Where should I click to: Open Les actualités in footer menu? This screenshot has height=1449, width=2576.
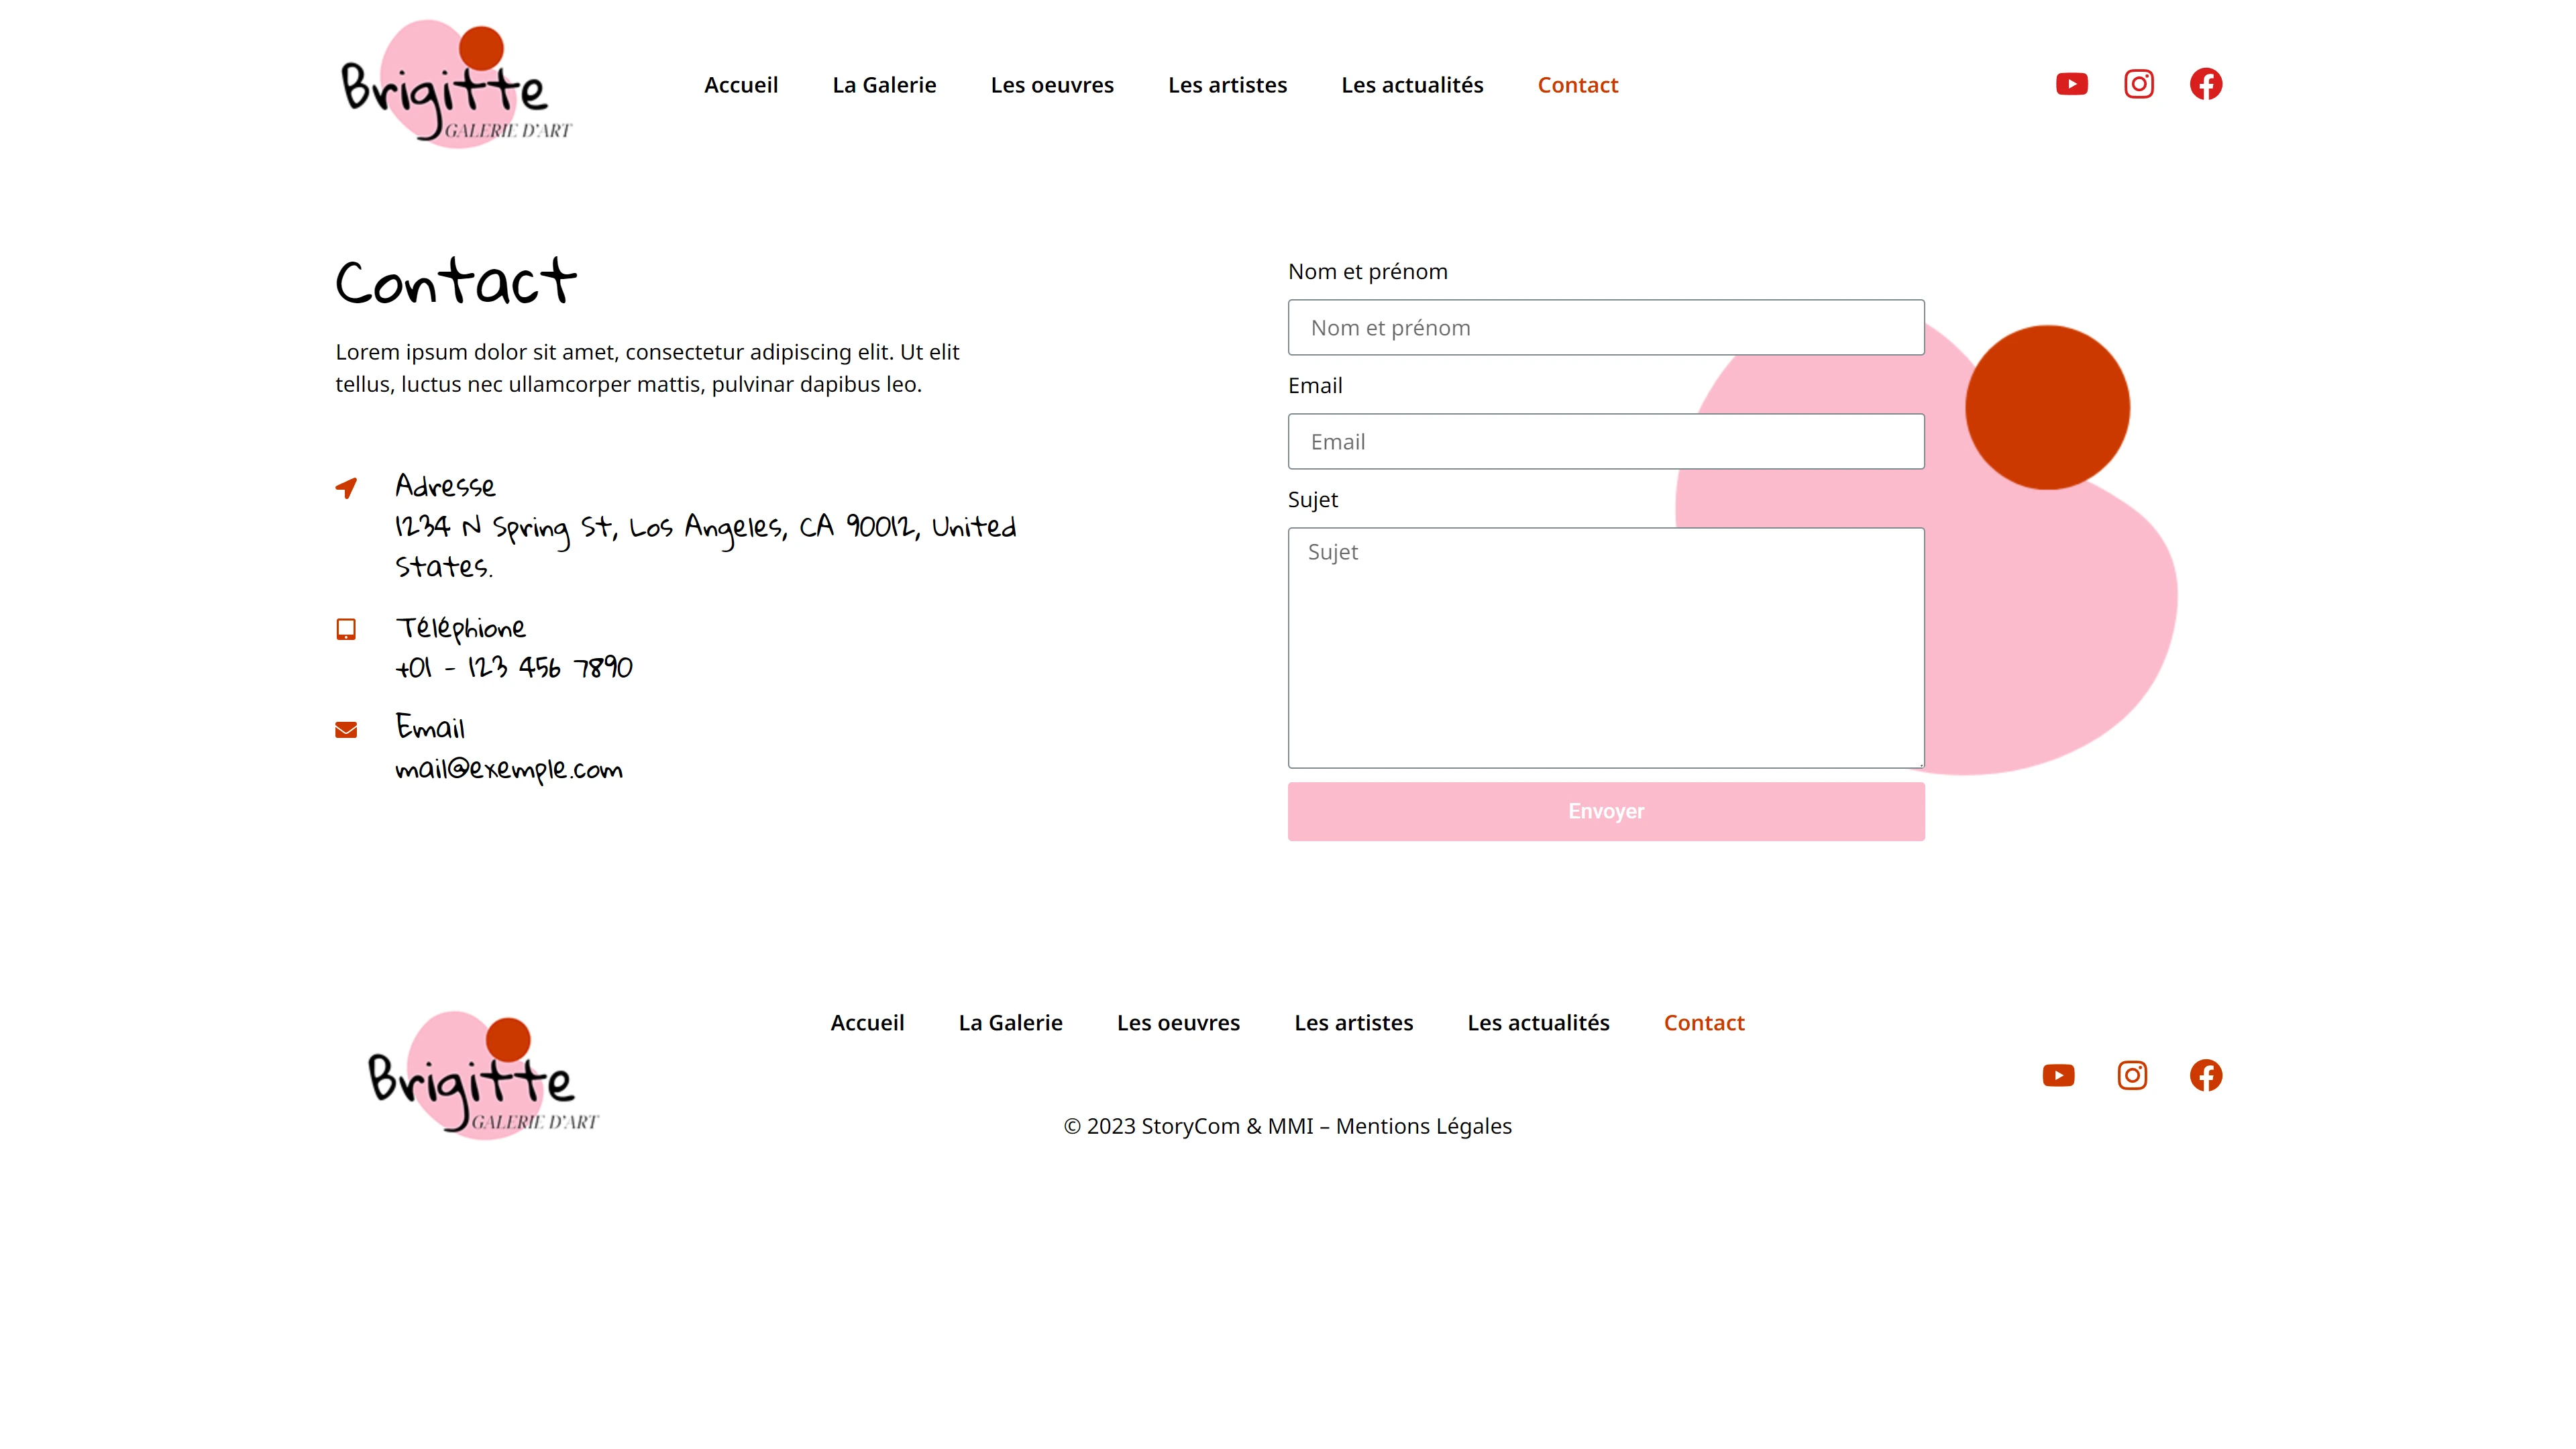[1538, 1023]
